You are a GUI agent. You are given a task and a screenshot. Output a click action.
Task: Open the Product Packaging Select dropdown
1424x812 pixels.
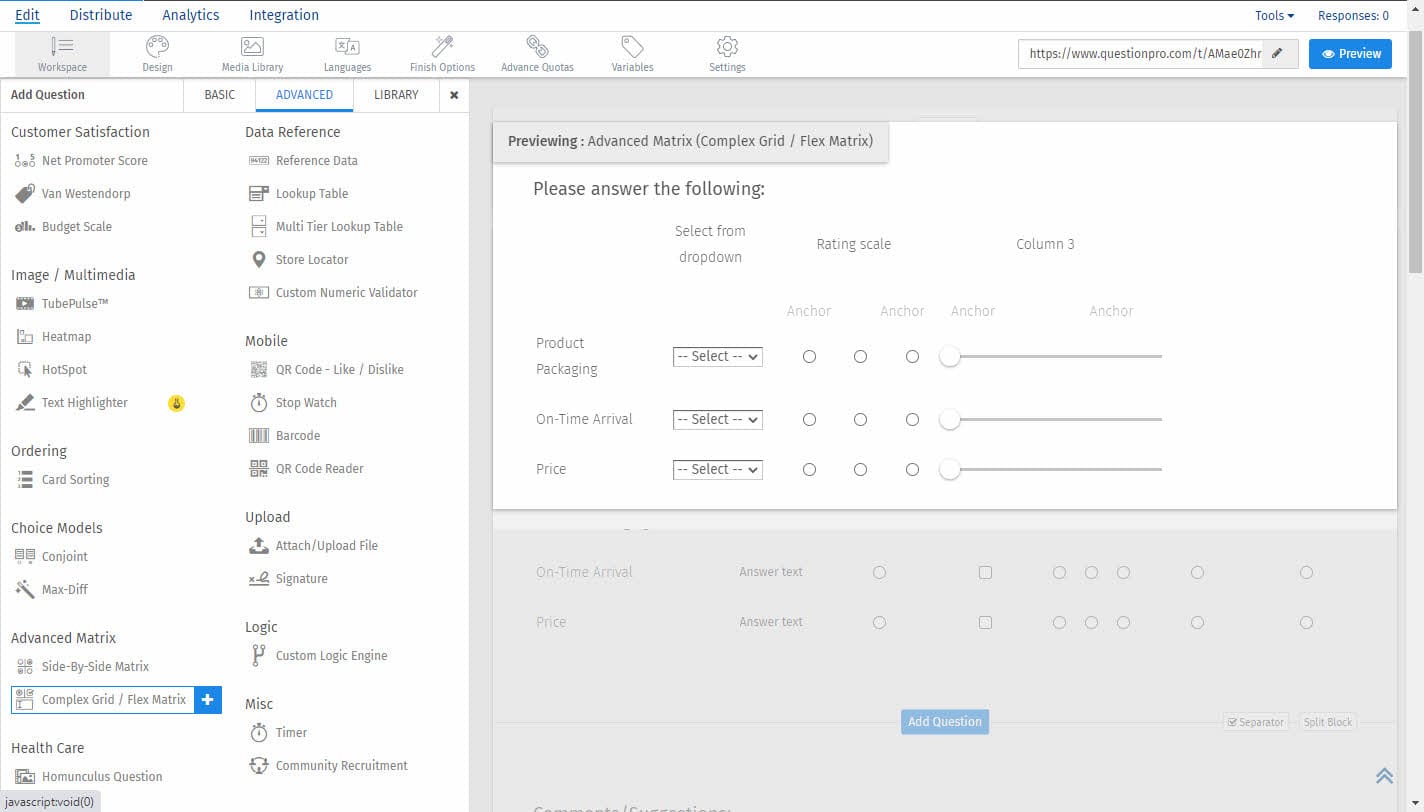tap(718, 357)
